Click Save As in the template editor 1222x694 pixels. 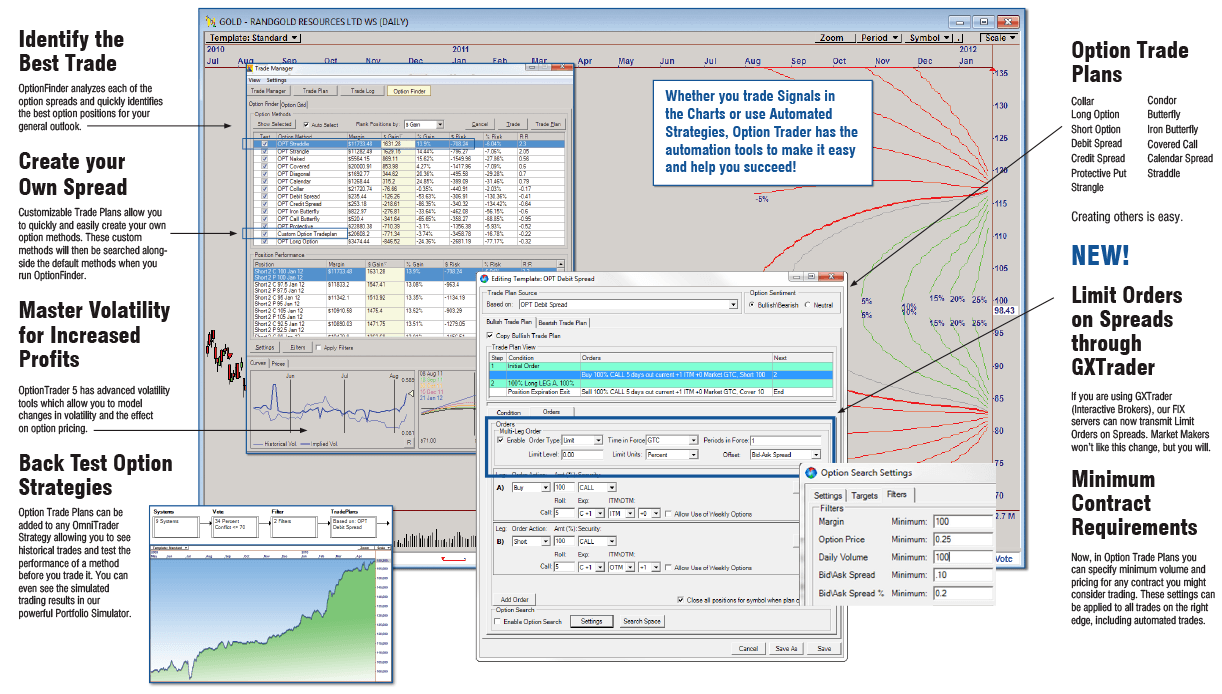786,648
